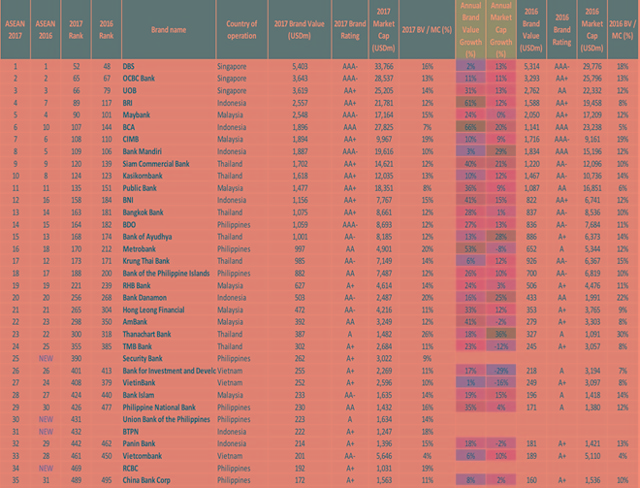Select the 'Security Bank' brand name
Screen dimensions: 640x488
pyautogui.click(x=142, y=358)
